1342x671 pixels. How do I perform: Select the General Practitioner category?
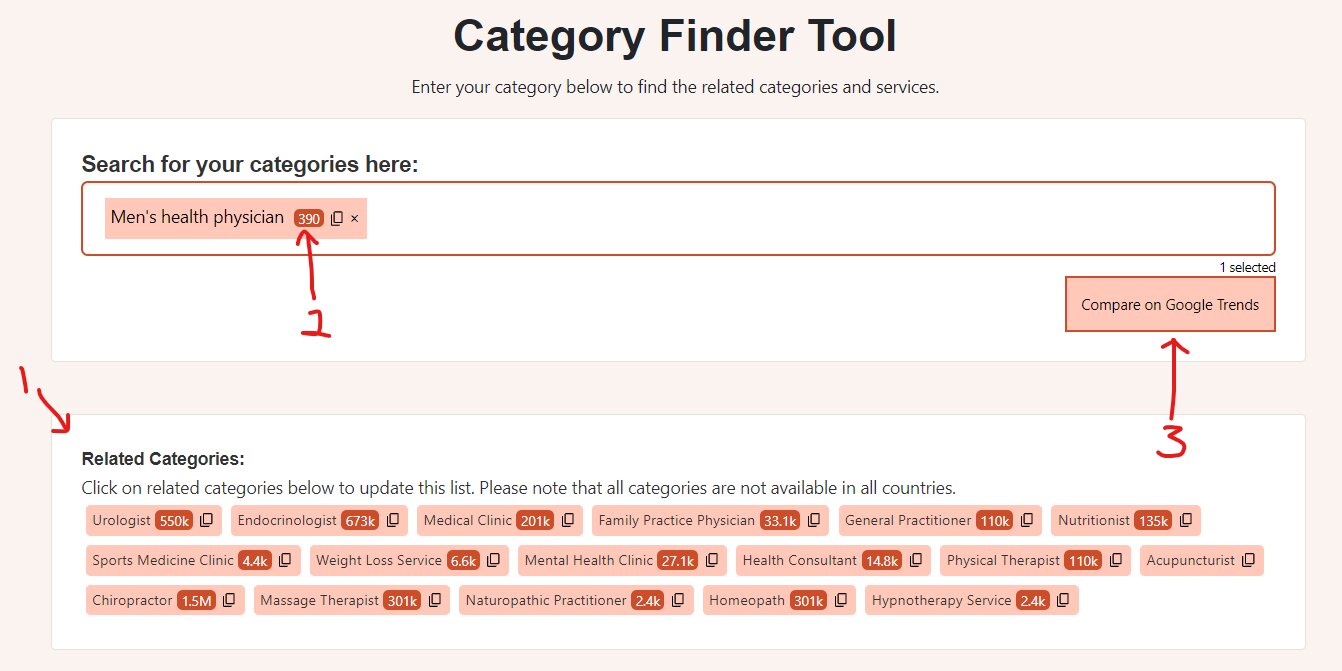click(x=907, y=520)
